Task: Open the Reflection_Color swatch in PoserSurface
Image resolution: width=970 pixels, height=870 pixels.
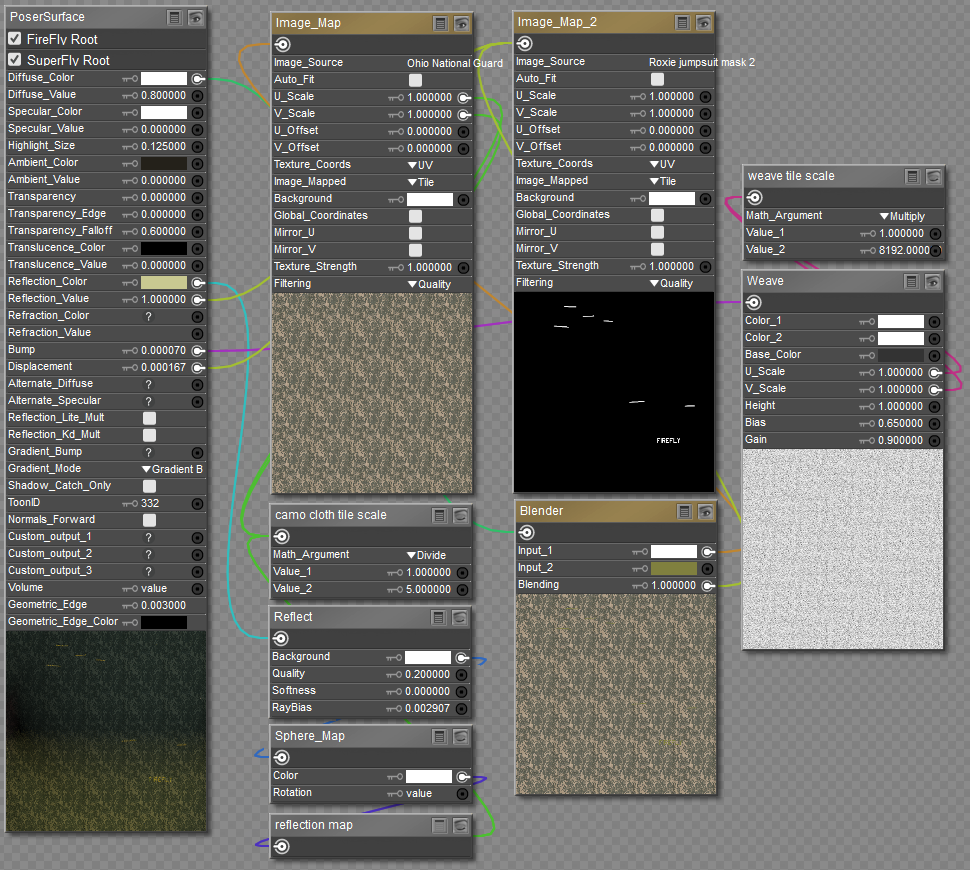Action: tap(164, 282)
